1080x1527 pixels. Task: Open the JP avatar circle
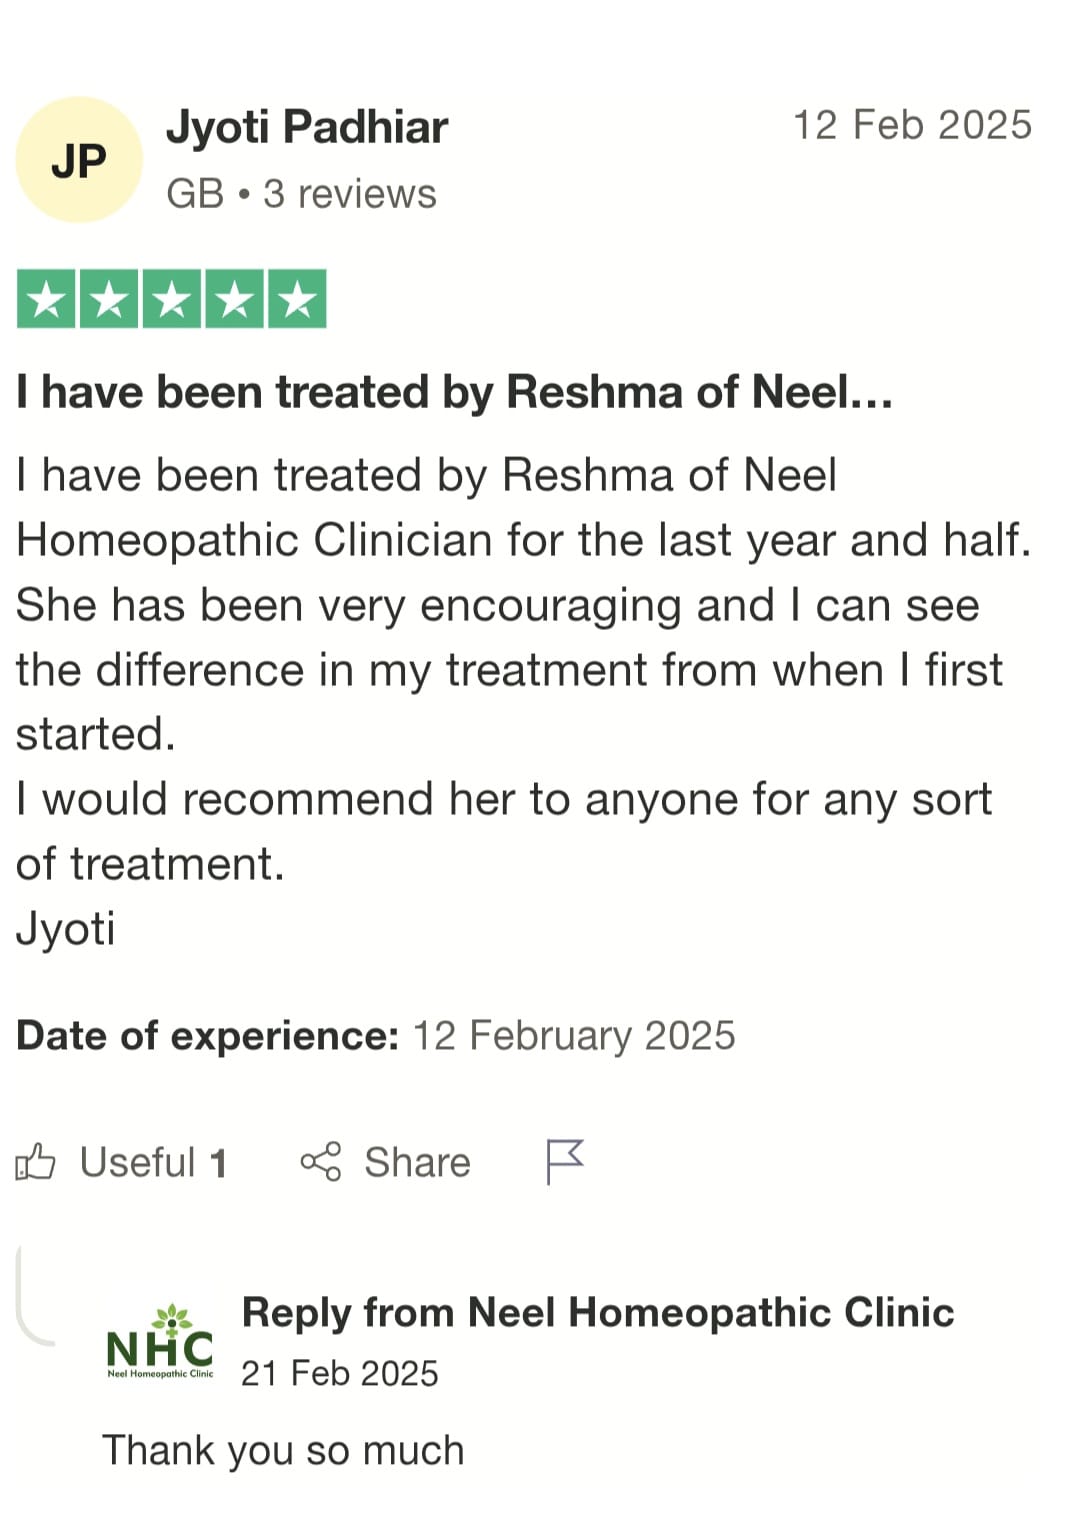tap(79, 160)
